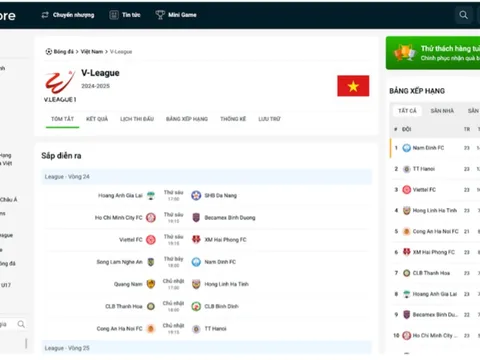Click the V.League 1 logo
Screen dimensions: 480x360
pyautogui.click(x=60, y=86)
